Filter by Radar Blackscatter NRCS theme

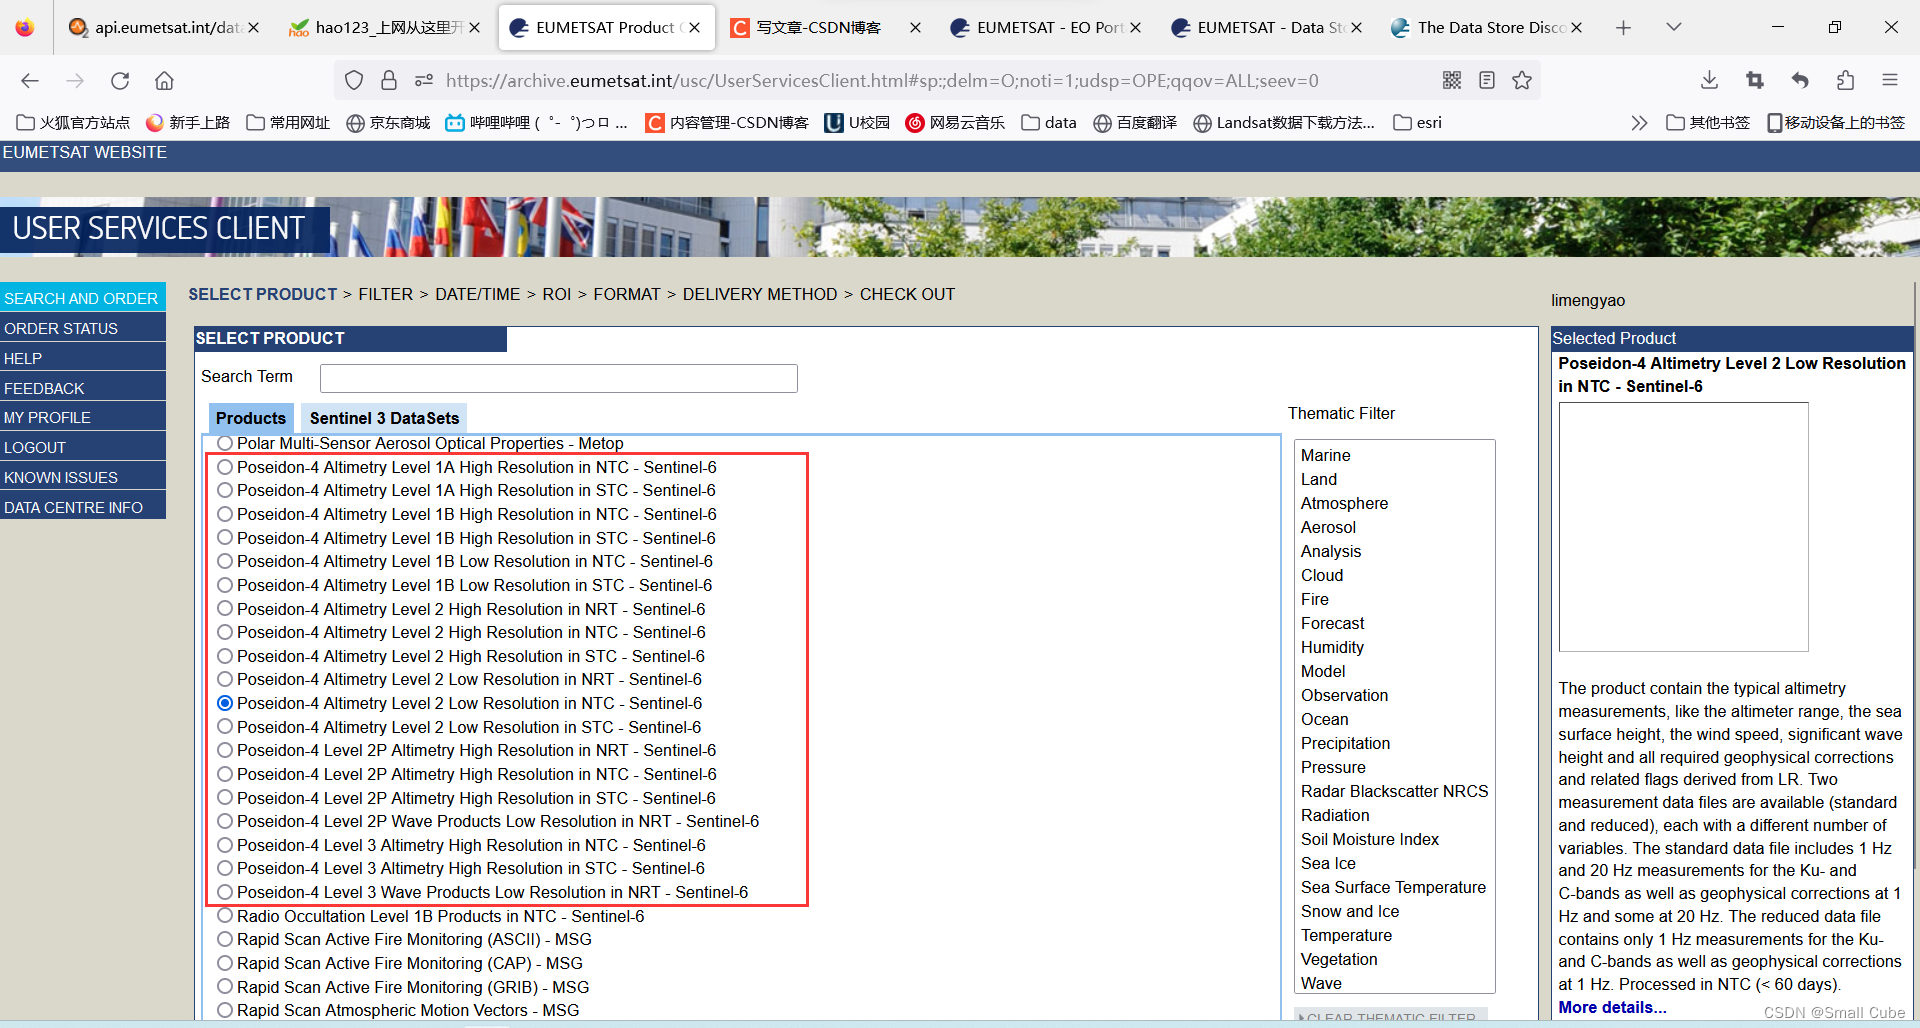(x=1394, y=791)
